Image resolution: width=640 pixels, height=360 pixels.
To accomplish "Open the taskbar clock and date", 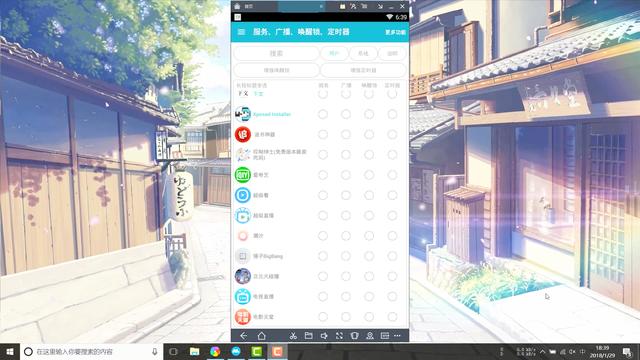I will coord(603,351).
